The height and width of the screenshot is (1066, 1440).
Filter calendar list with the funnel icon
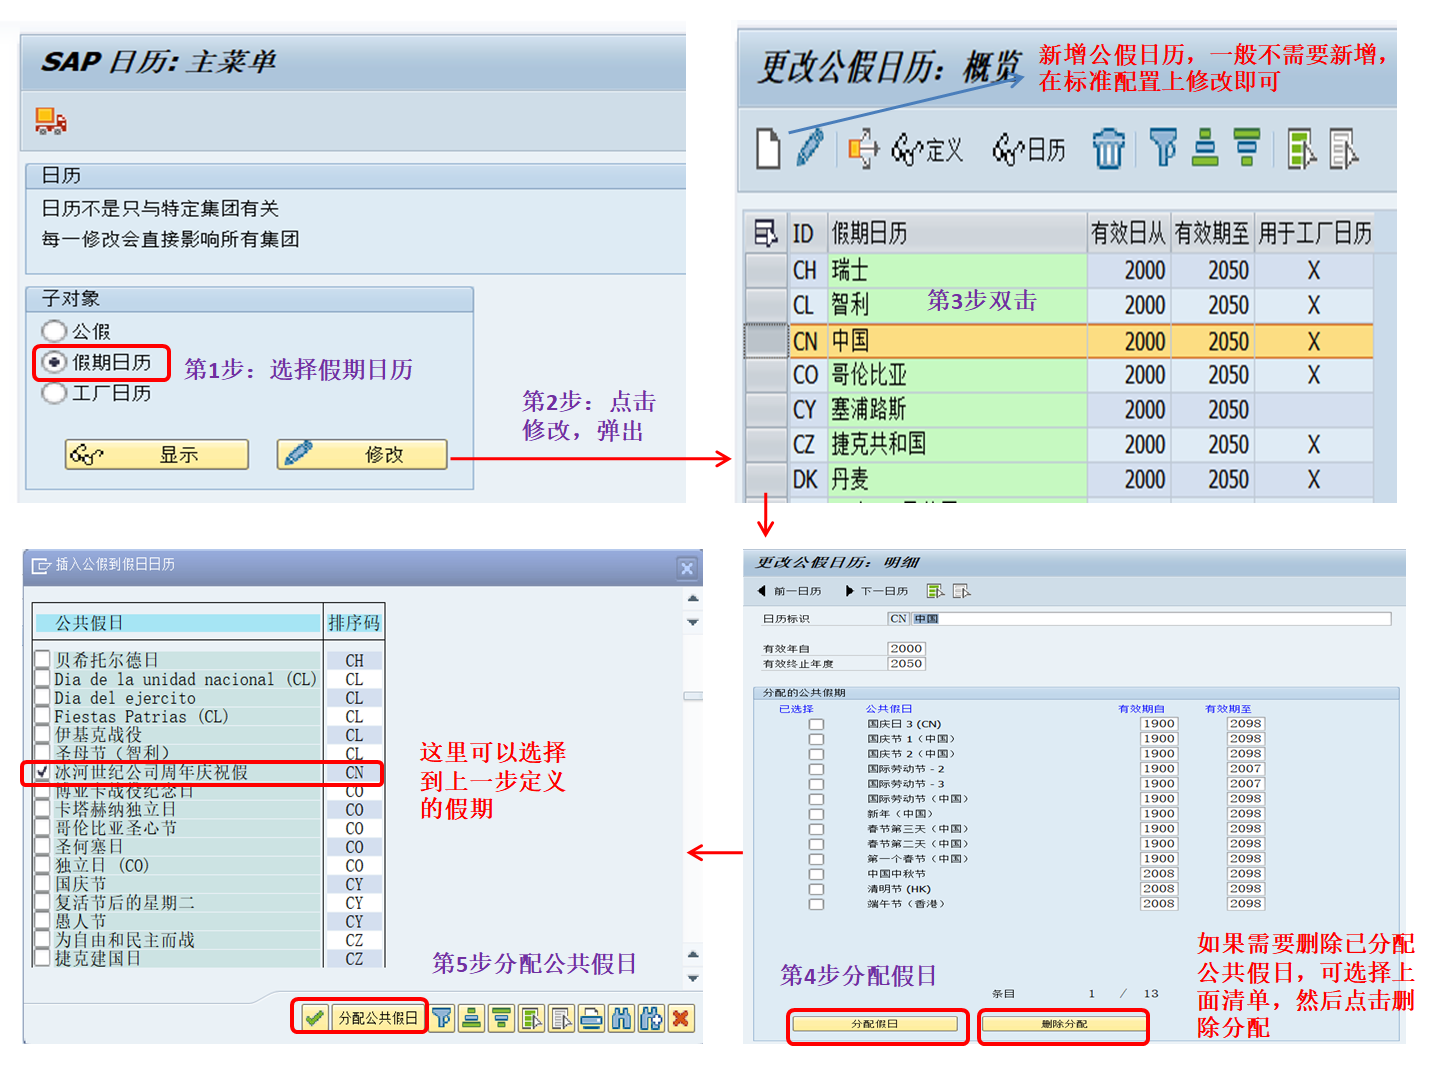click(1164, 148)
